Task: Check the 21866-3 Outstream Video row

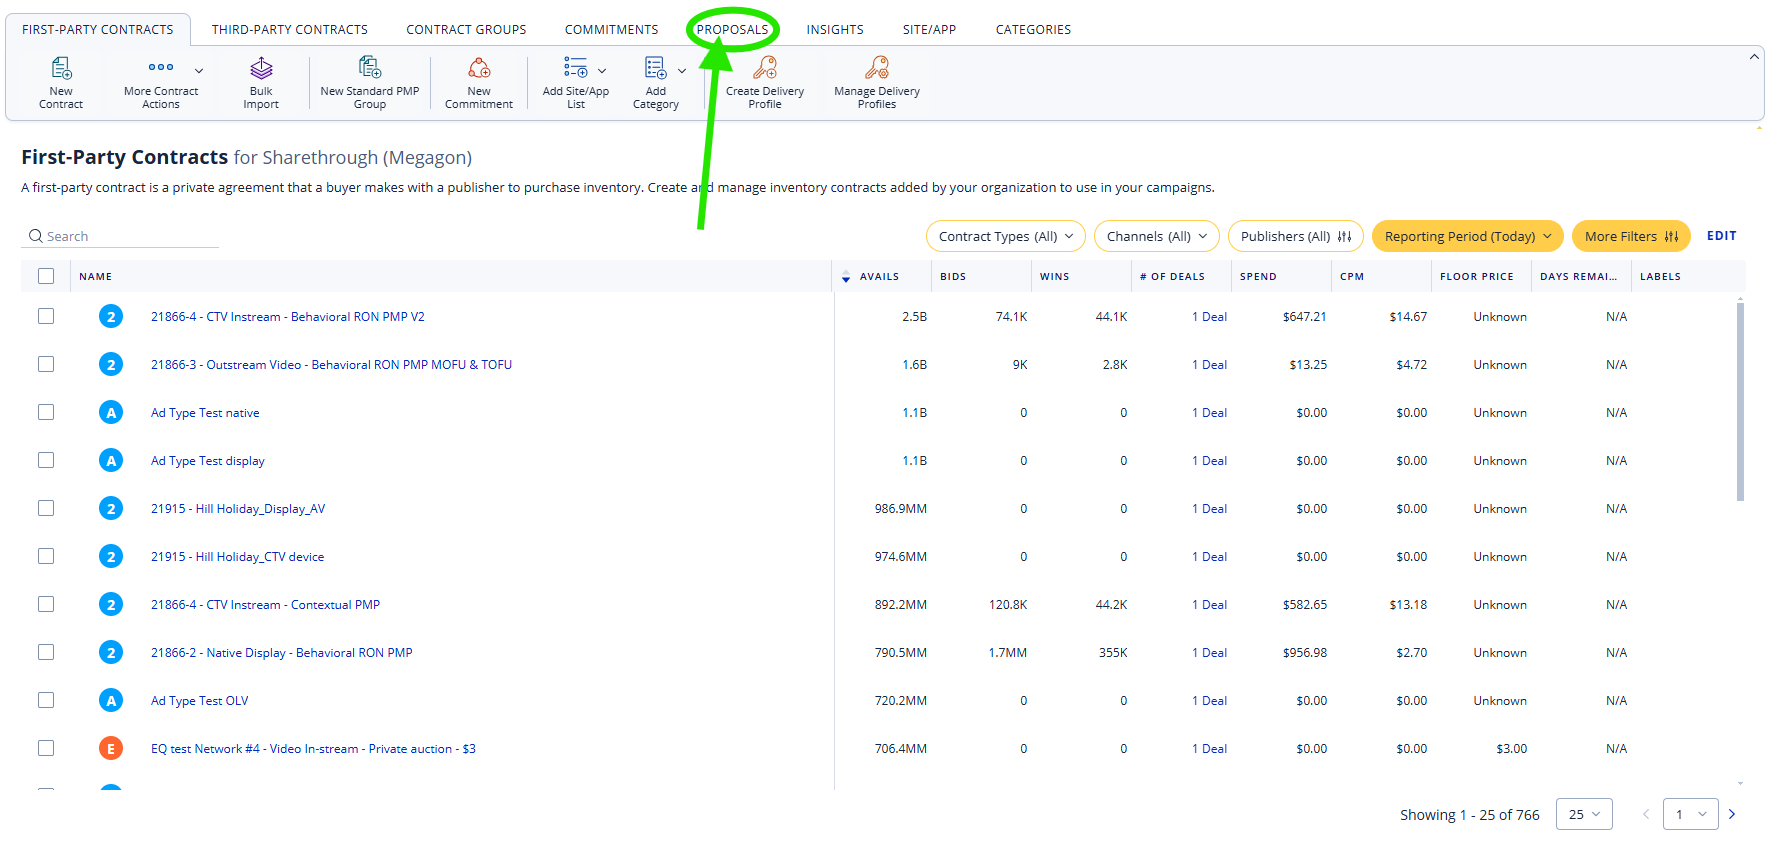Action: click(46, 364)
